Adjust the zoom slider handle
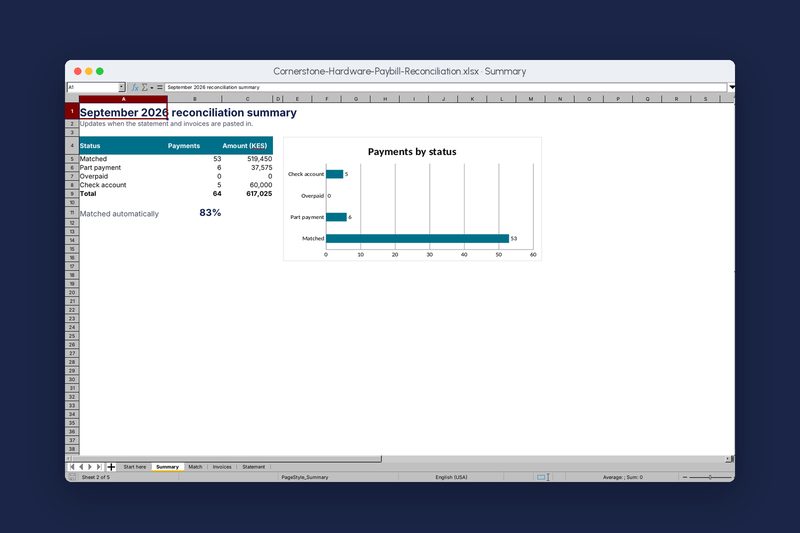800x533 pixels. 710,477
